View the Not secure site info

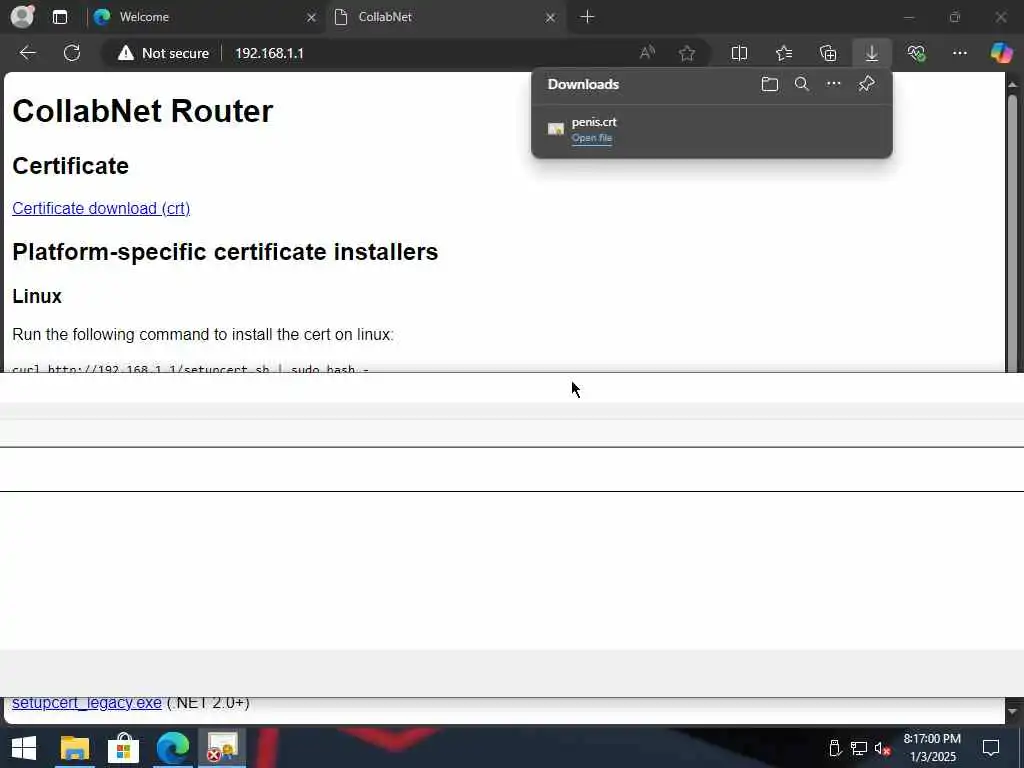click(x=163, y=53)
